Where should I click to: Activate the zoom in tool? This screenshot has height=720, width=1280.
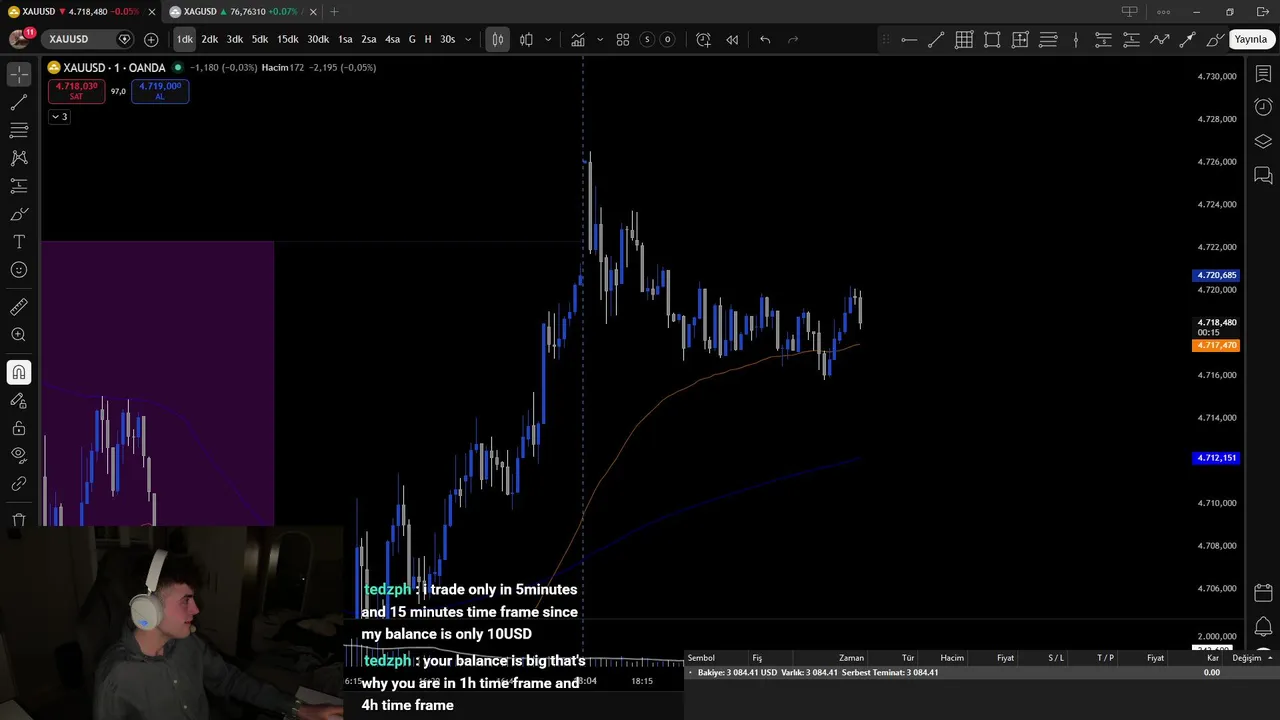19,335
